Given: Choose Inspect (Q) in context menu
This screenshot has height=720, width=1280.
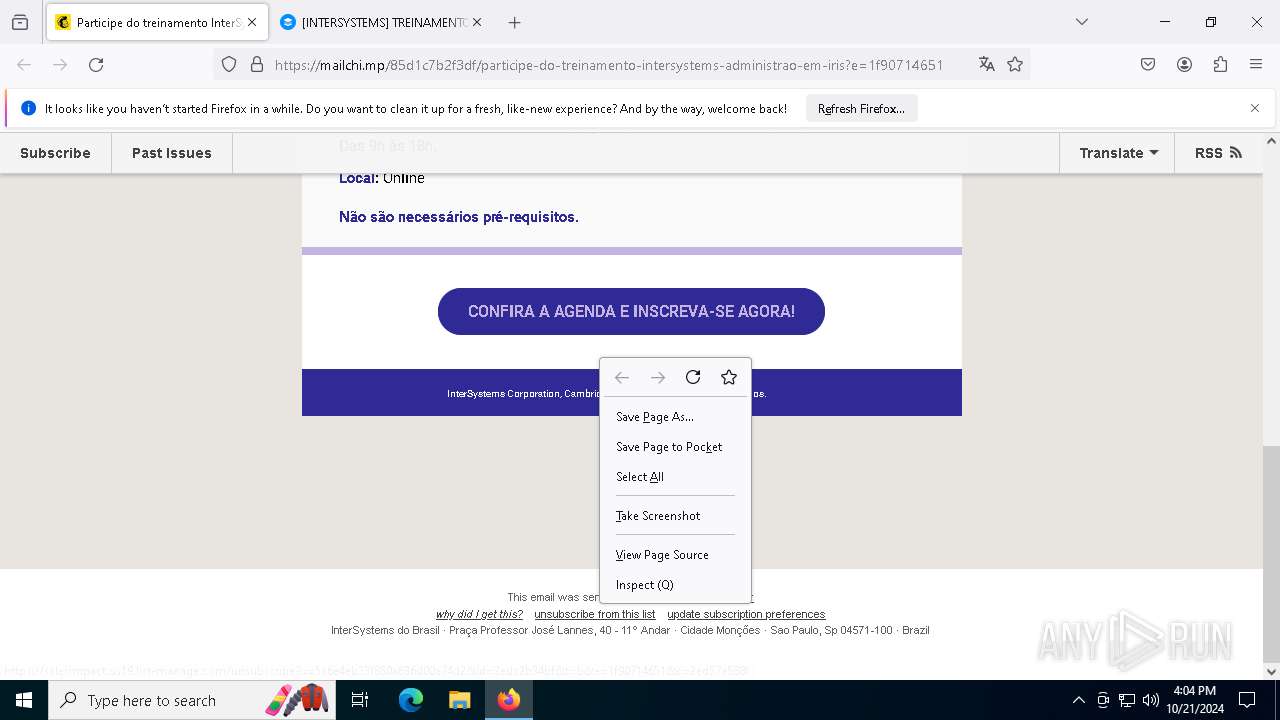Looking at the screenshot, I should [675, 585].
